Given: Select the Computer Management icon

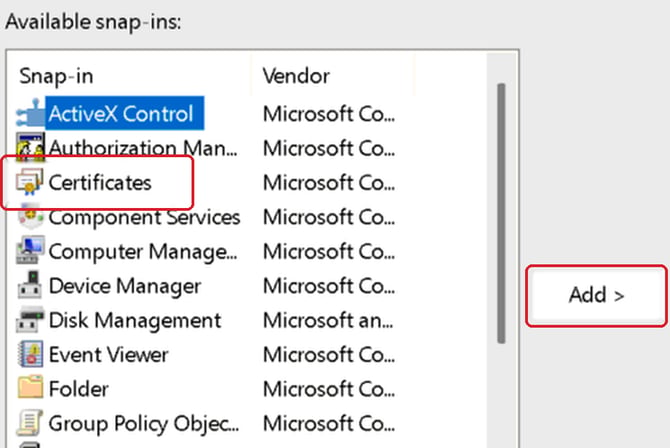Looking at the screenshot, I should point(30,251).
